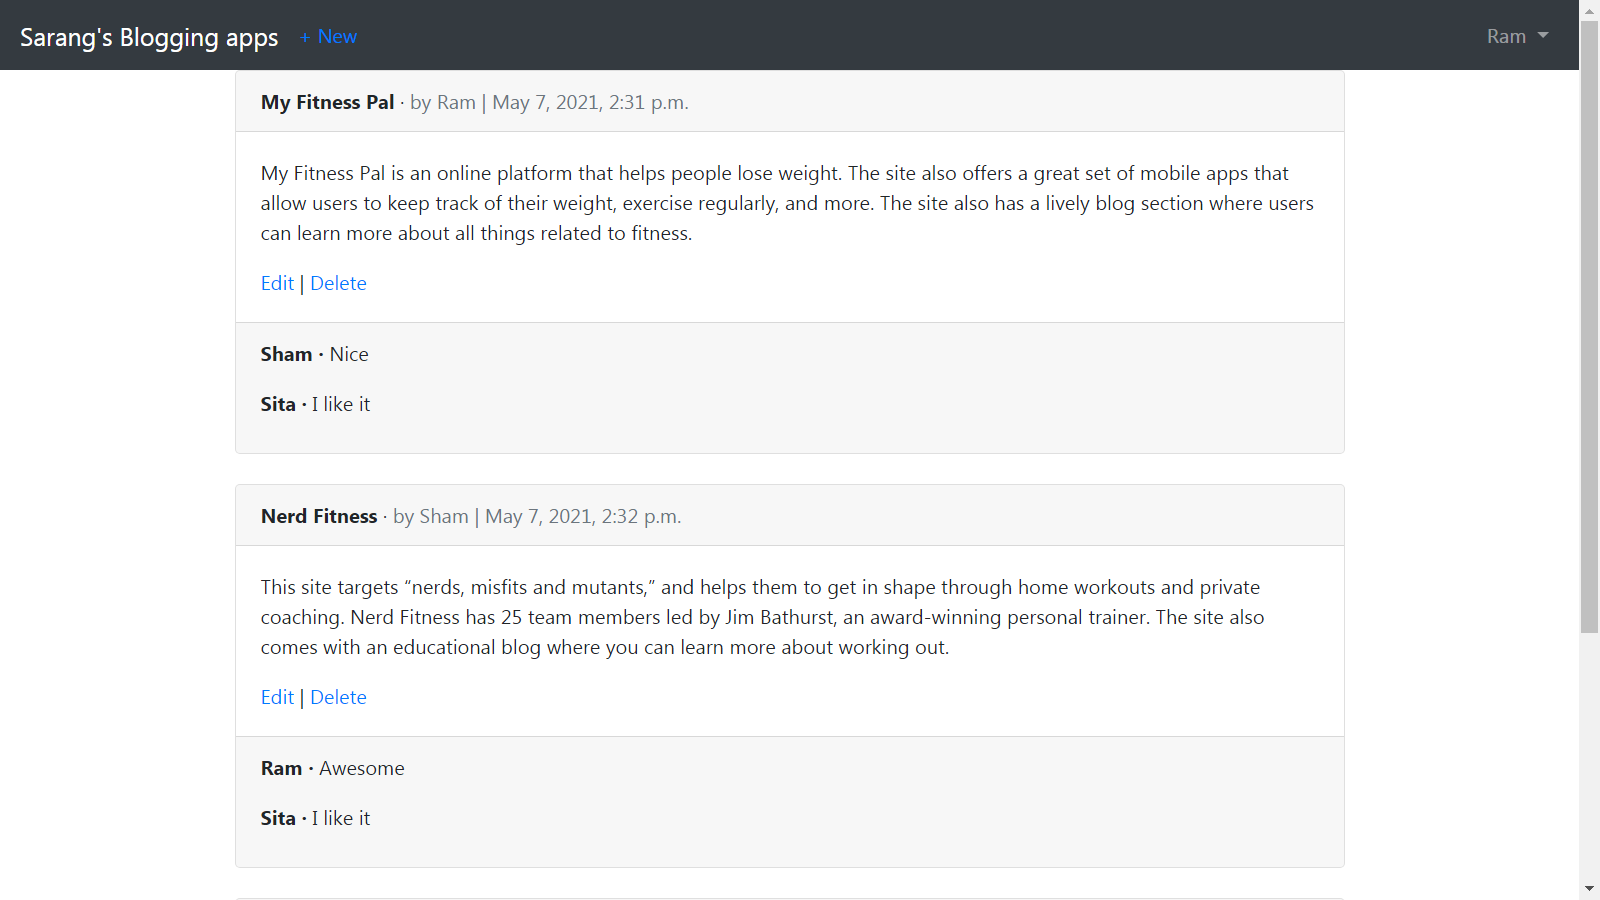Open the Sarang's Blogging apps home link

(148, 37)
